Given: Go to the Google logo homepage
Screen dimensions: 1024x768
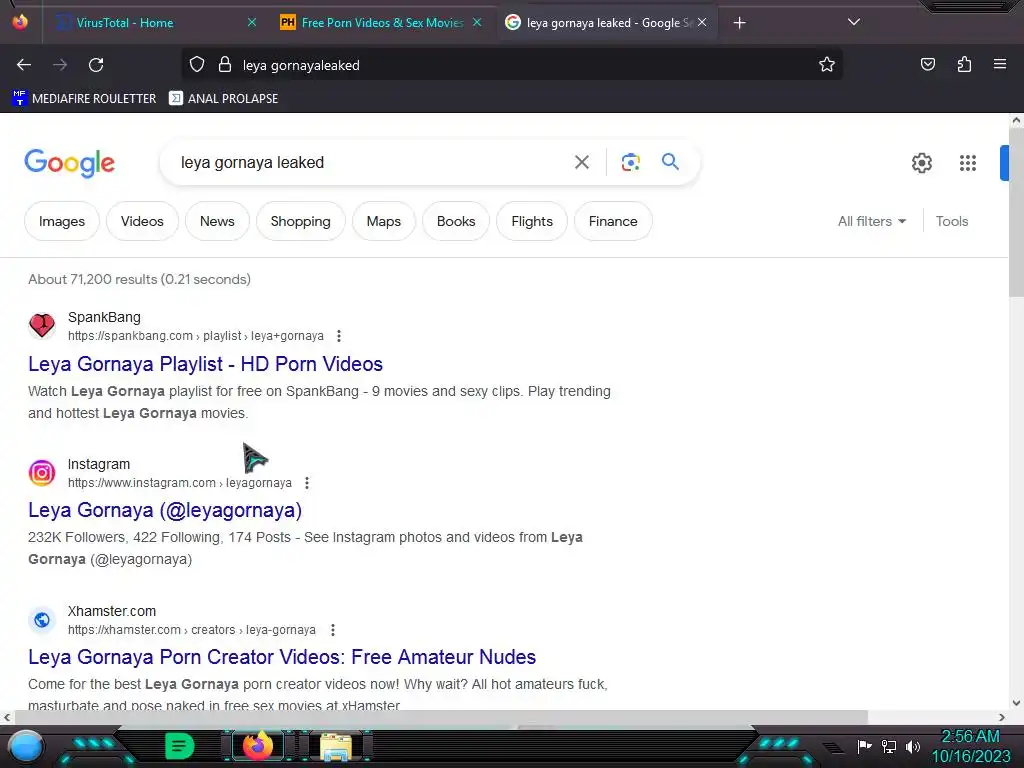Looking at the screenshot, I should click(69, 163).
